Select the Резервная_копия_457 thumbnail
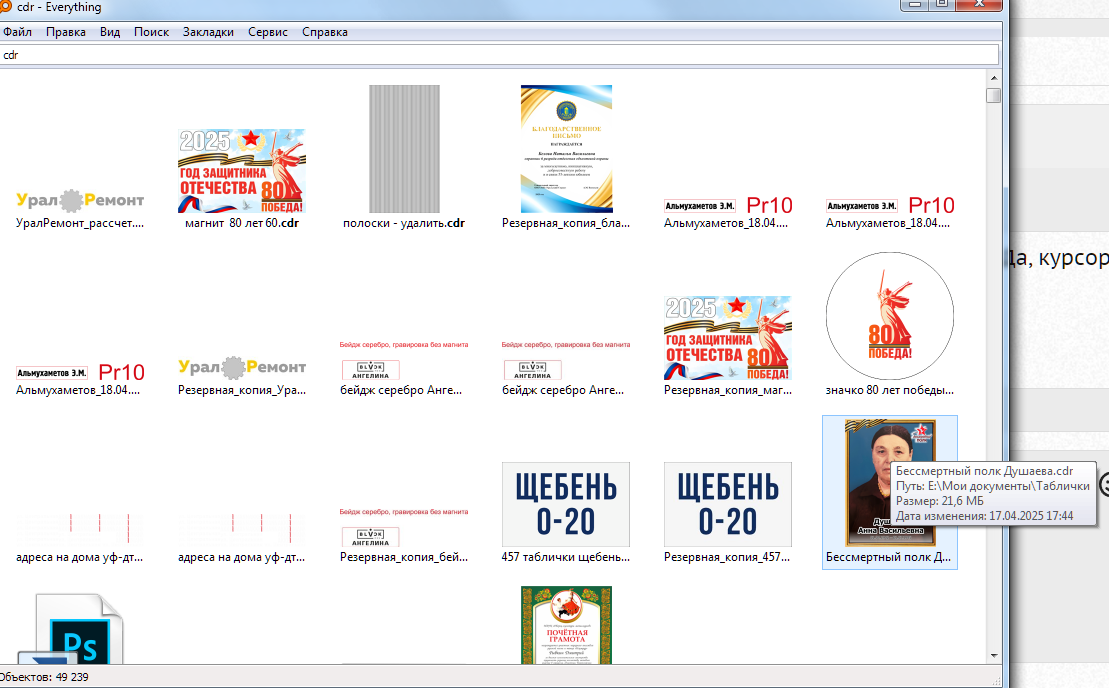Screen dimensions: 1109x688 (x=728, y=504)
